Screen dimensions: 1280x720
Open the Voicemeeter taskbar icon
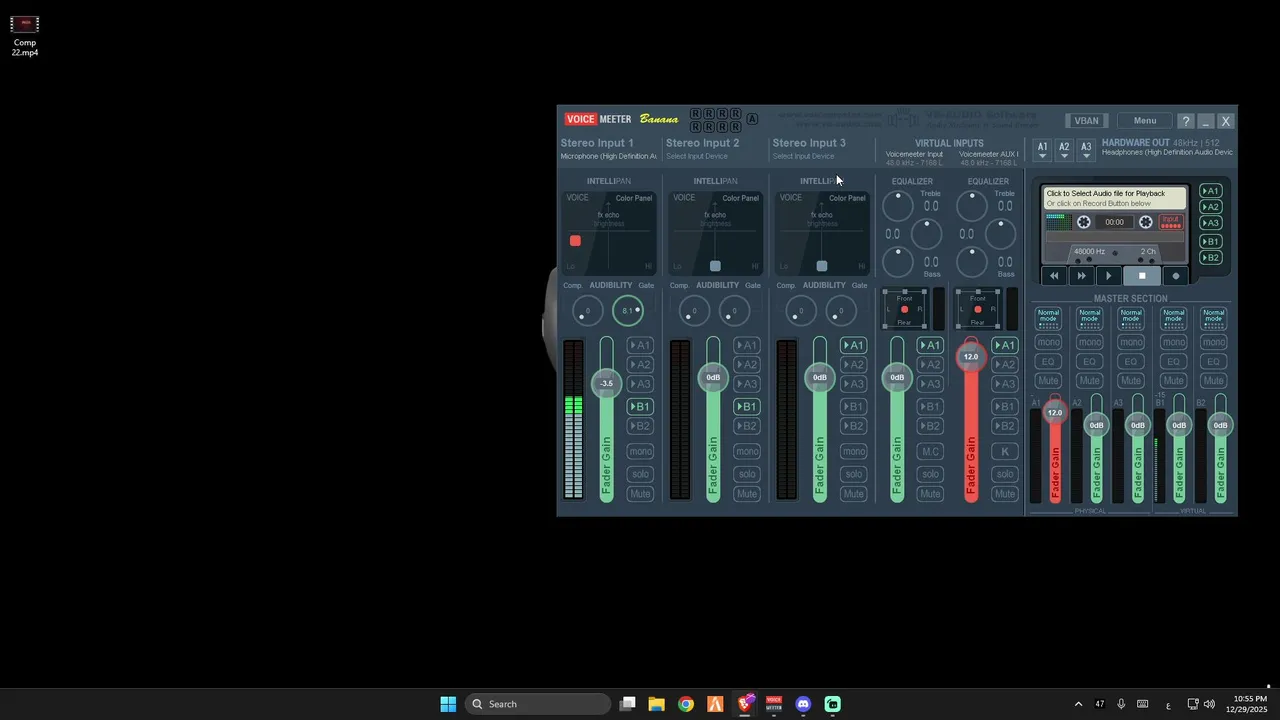coord(774,704)
